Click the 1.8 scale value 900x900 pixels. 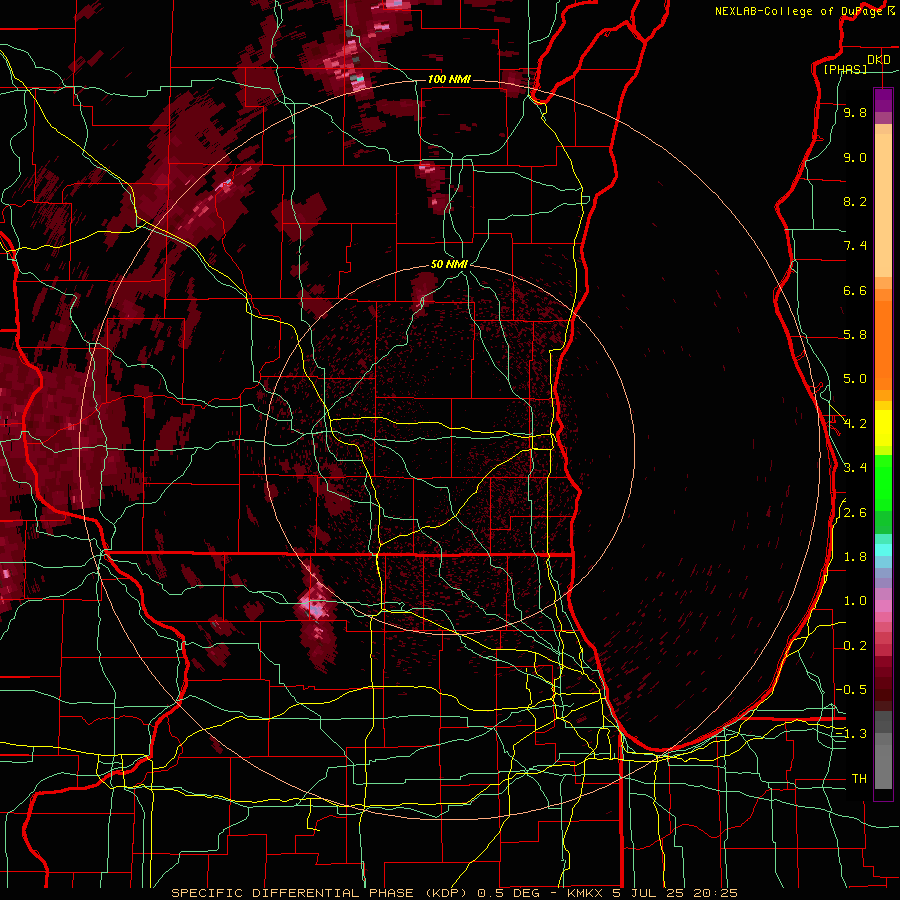(855, 557)
